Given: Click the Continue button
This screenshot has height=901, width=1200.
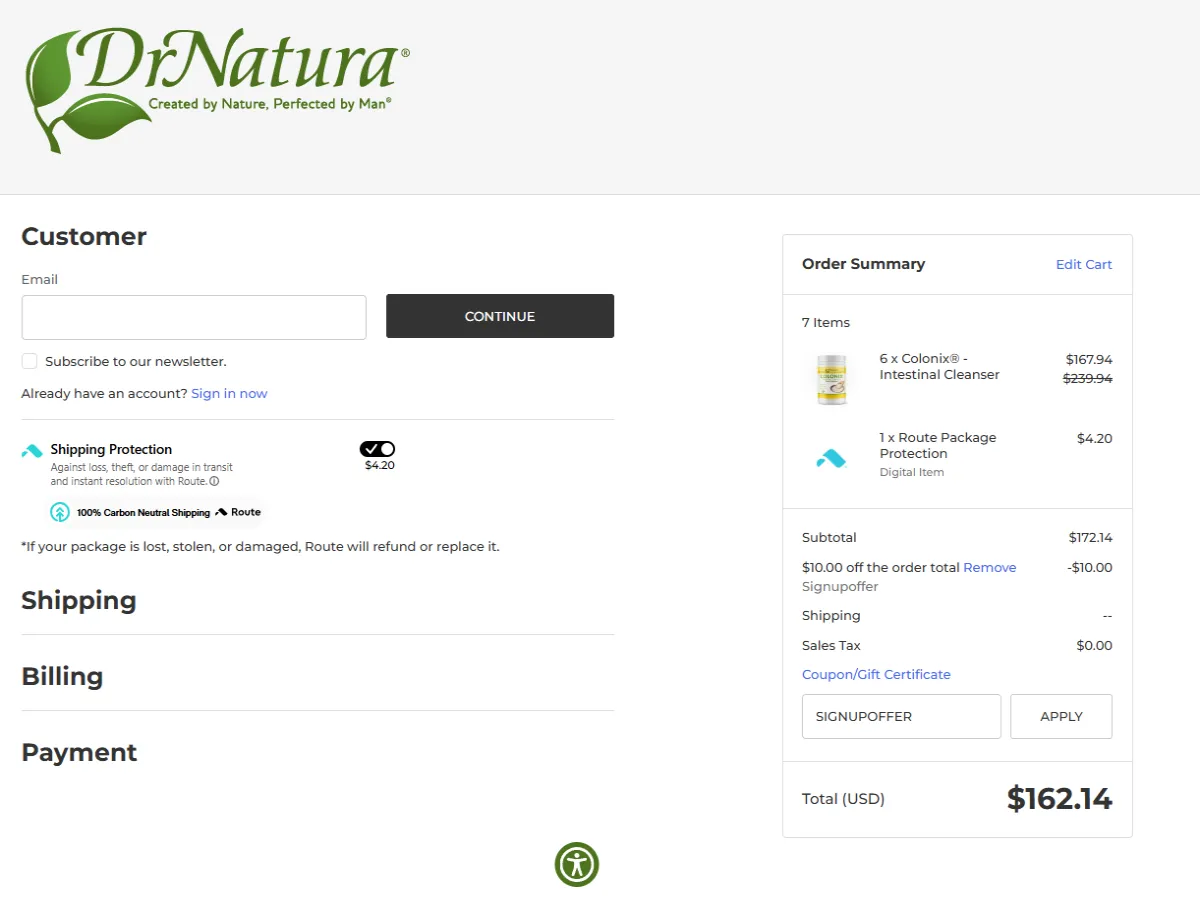Looking at the screenshot, I should (500, 315).
